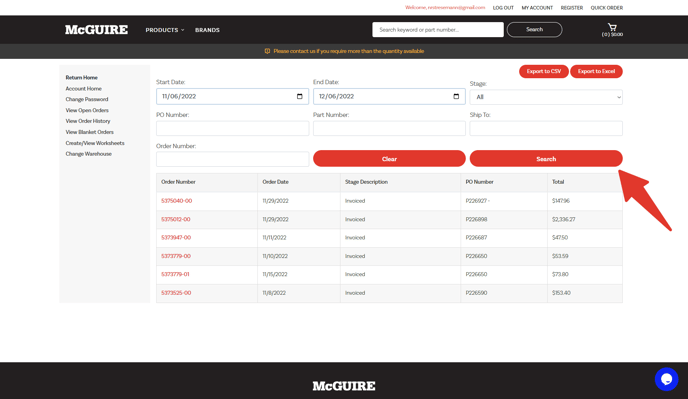Open the Start Date calendar picker icon
The height and width of the screenshot is (399, 688).
300,97
